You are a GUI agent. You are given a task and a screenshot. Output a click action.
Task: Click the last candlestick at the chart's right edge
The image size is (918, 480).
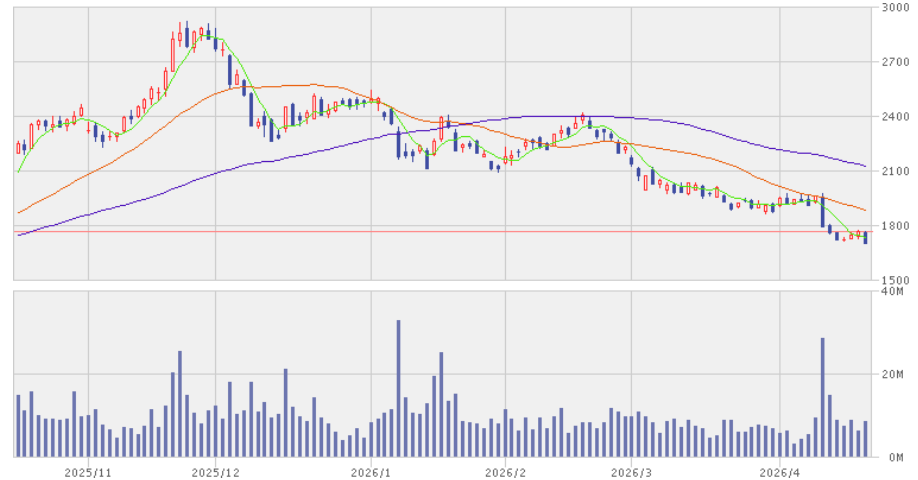click(865, 237)
